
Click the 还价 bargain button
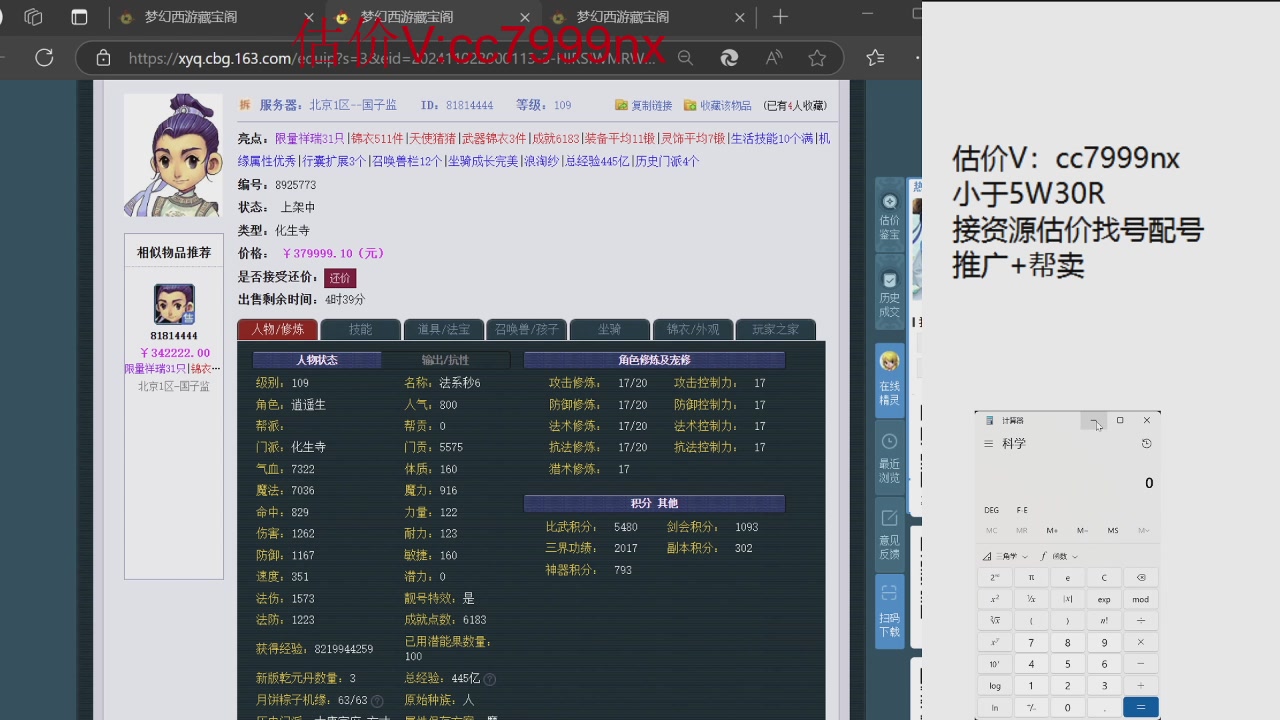pos(340,278)
